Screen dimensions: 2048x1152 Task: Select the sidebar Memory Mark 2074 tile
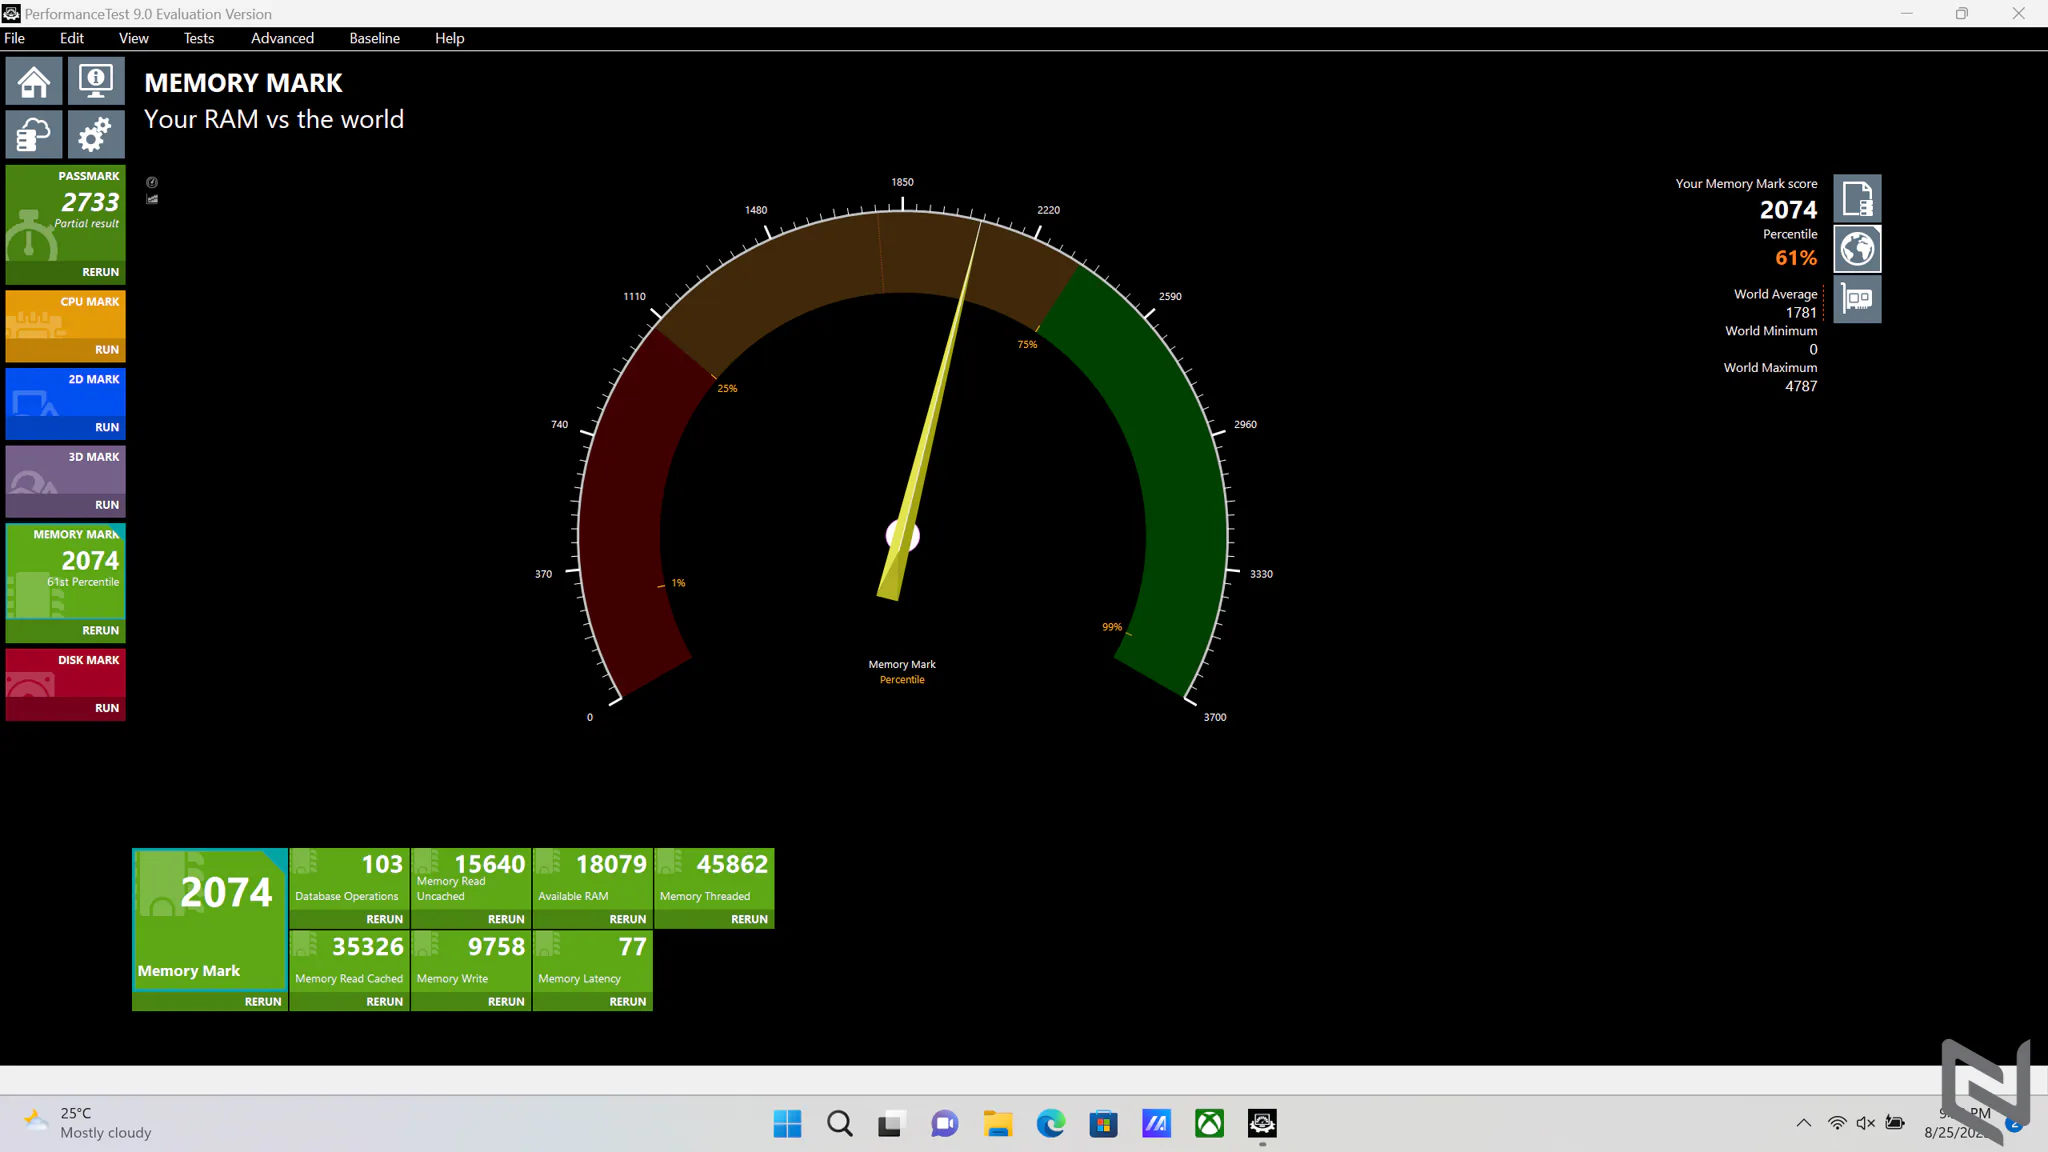[66, 571]
